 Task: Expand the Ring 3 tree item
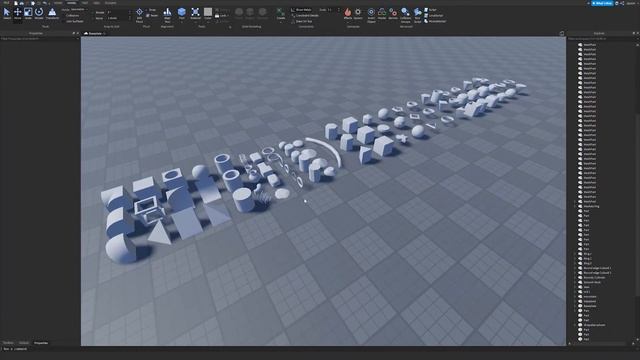pyautogui.click(x=576, y=263)
